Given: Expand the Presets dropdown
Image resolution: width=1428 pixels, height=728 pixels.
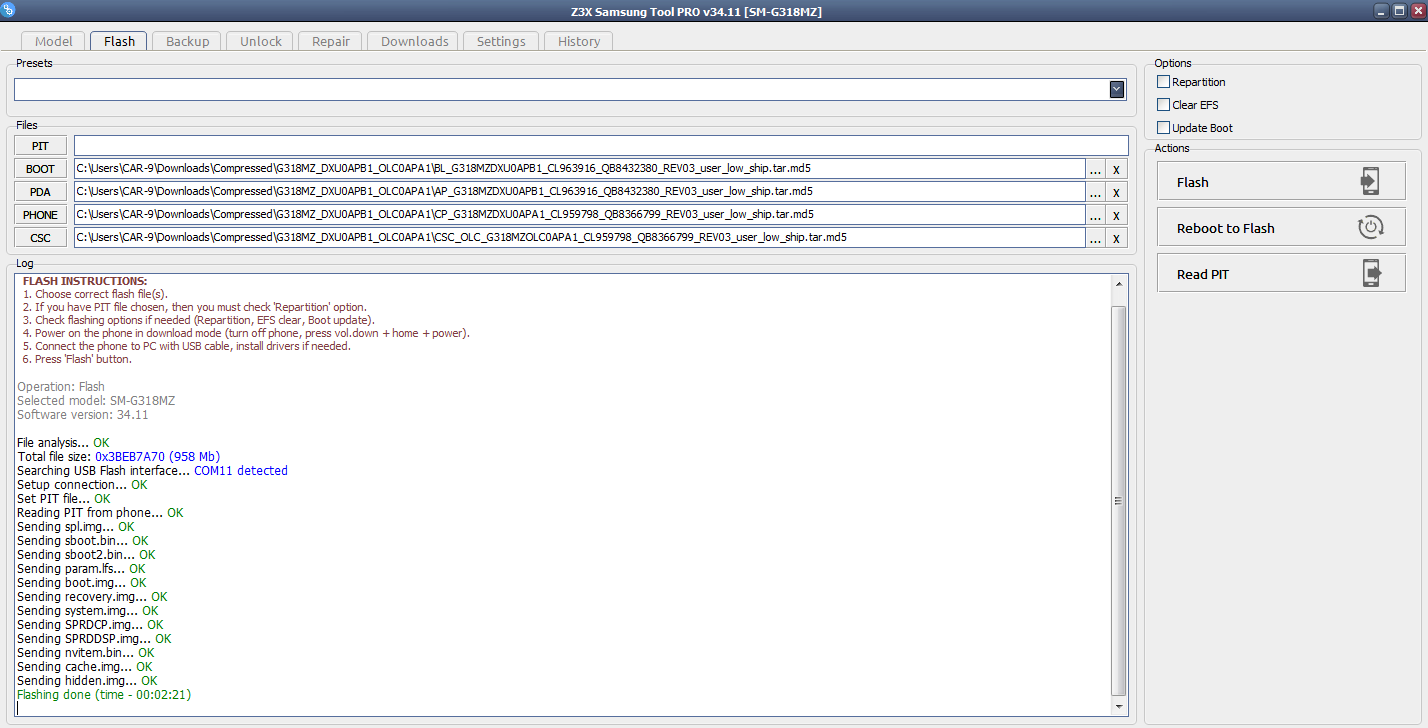Looking at the screenshot, I should click(x=1117, y=90).
